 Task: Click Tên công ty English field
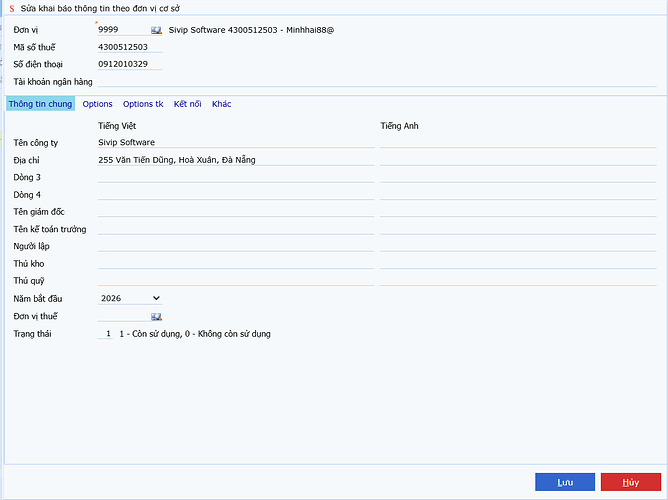(x=518, y=142)
